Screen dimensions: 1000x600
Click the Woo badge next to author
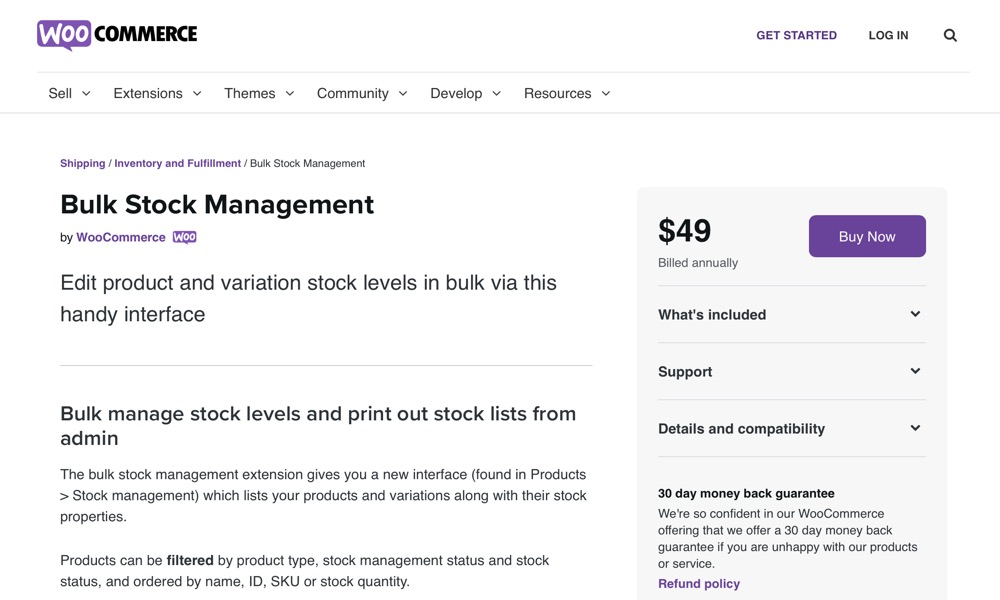[x=185, y=237]
